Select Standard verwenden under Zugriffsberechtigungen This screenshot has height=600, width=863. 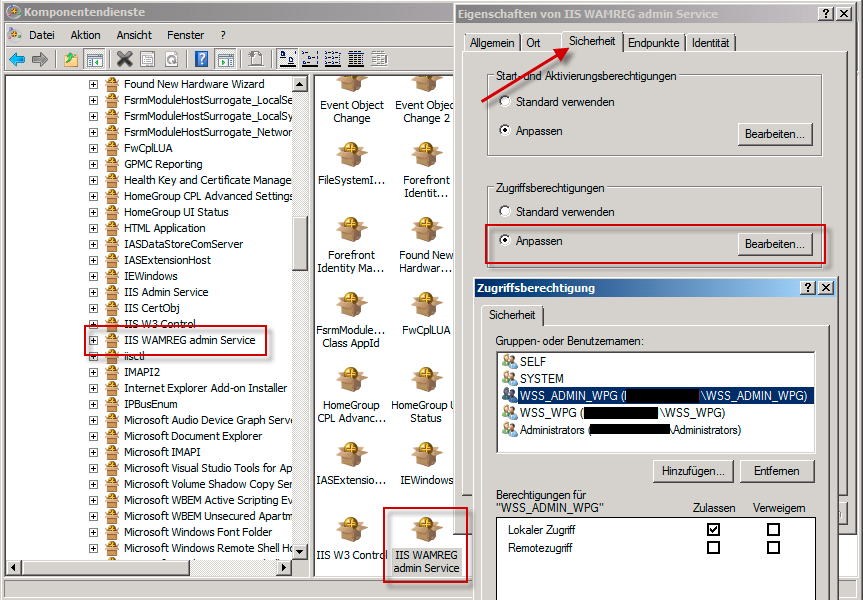505,211
